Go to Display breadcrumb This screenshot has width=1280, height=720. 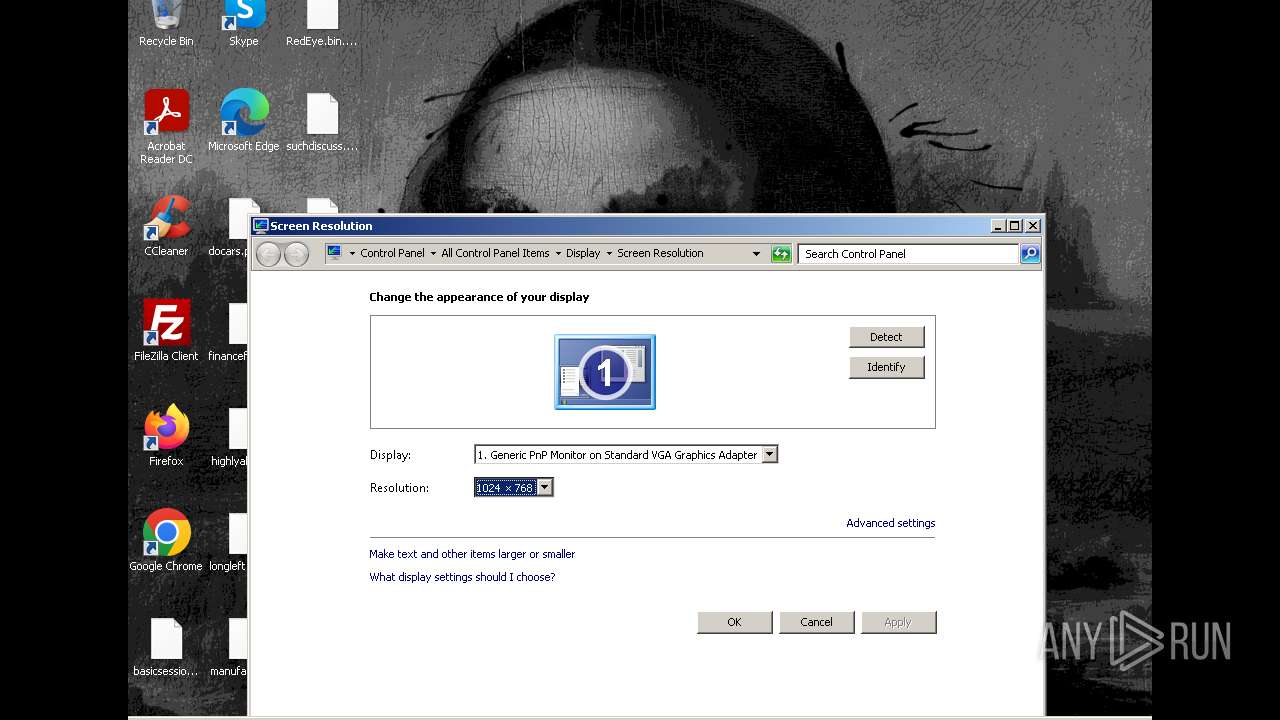(583, 254)
